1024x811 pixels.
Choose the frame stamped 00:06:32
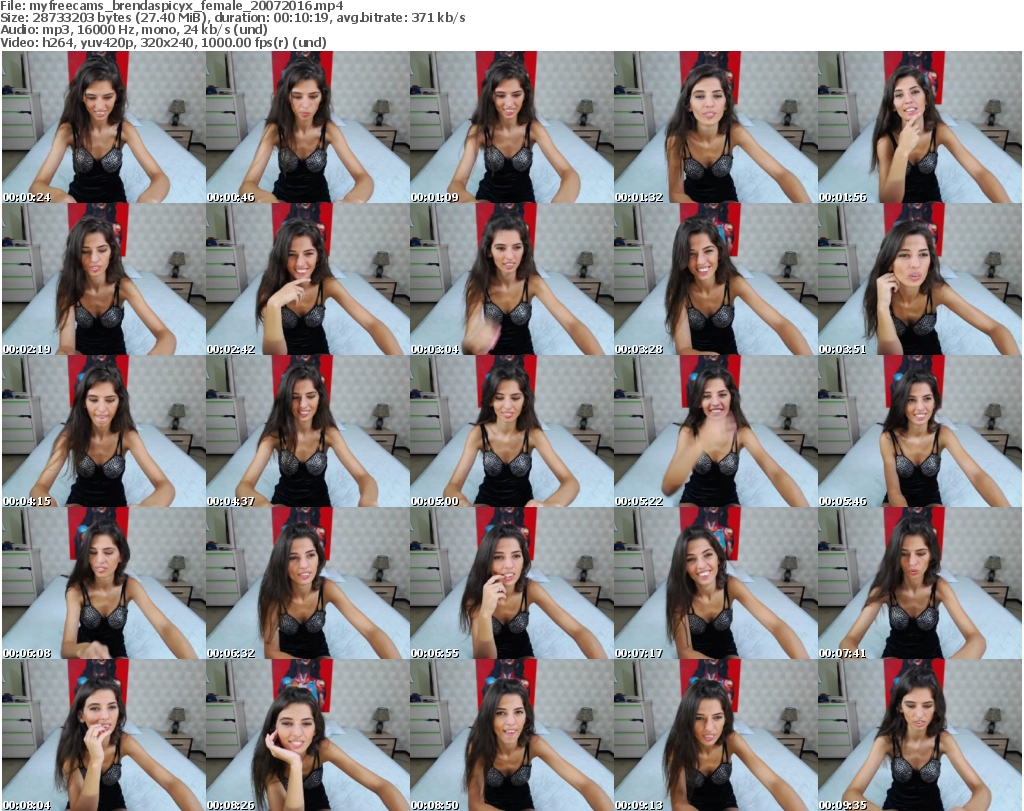308,583
